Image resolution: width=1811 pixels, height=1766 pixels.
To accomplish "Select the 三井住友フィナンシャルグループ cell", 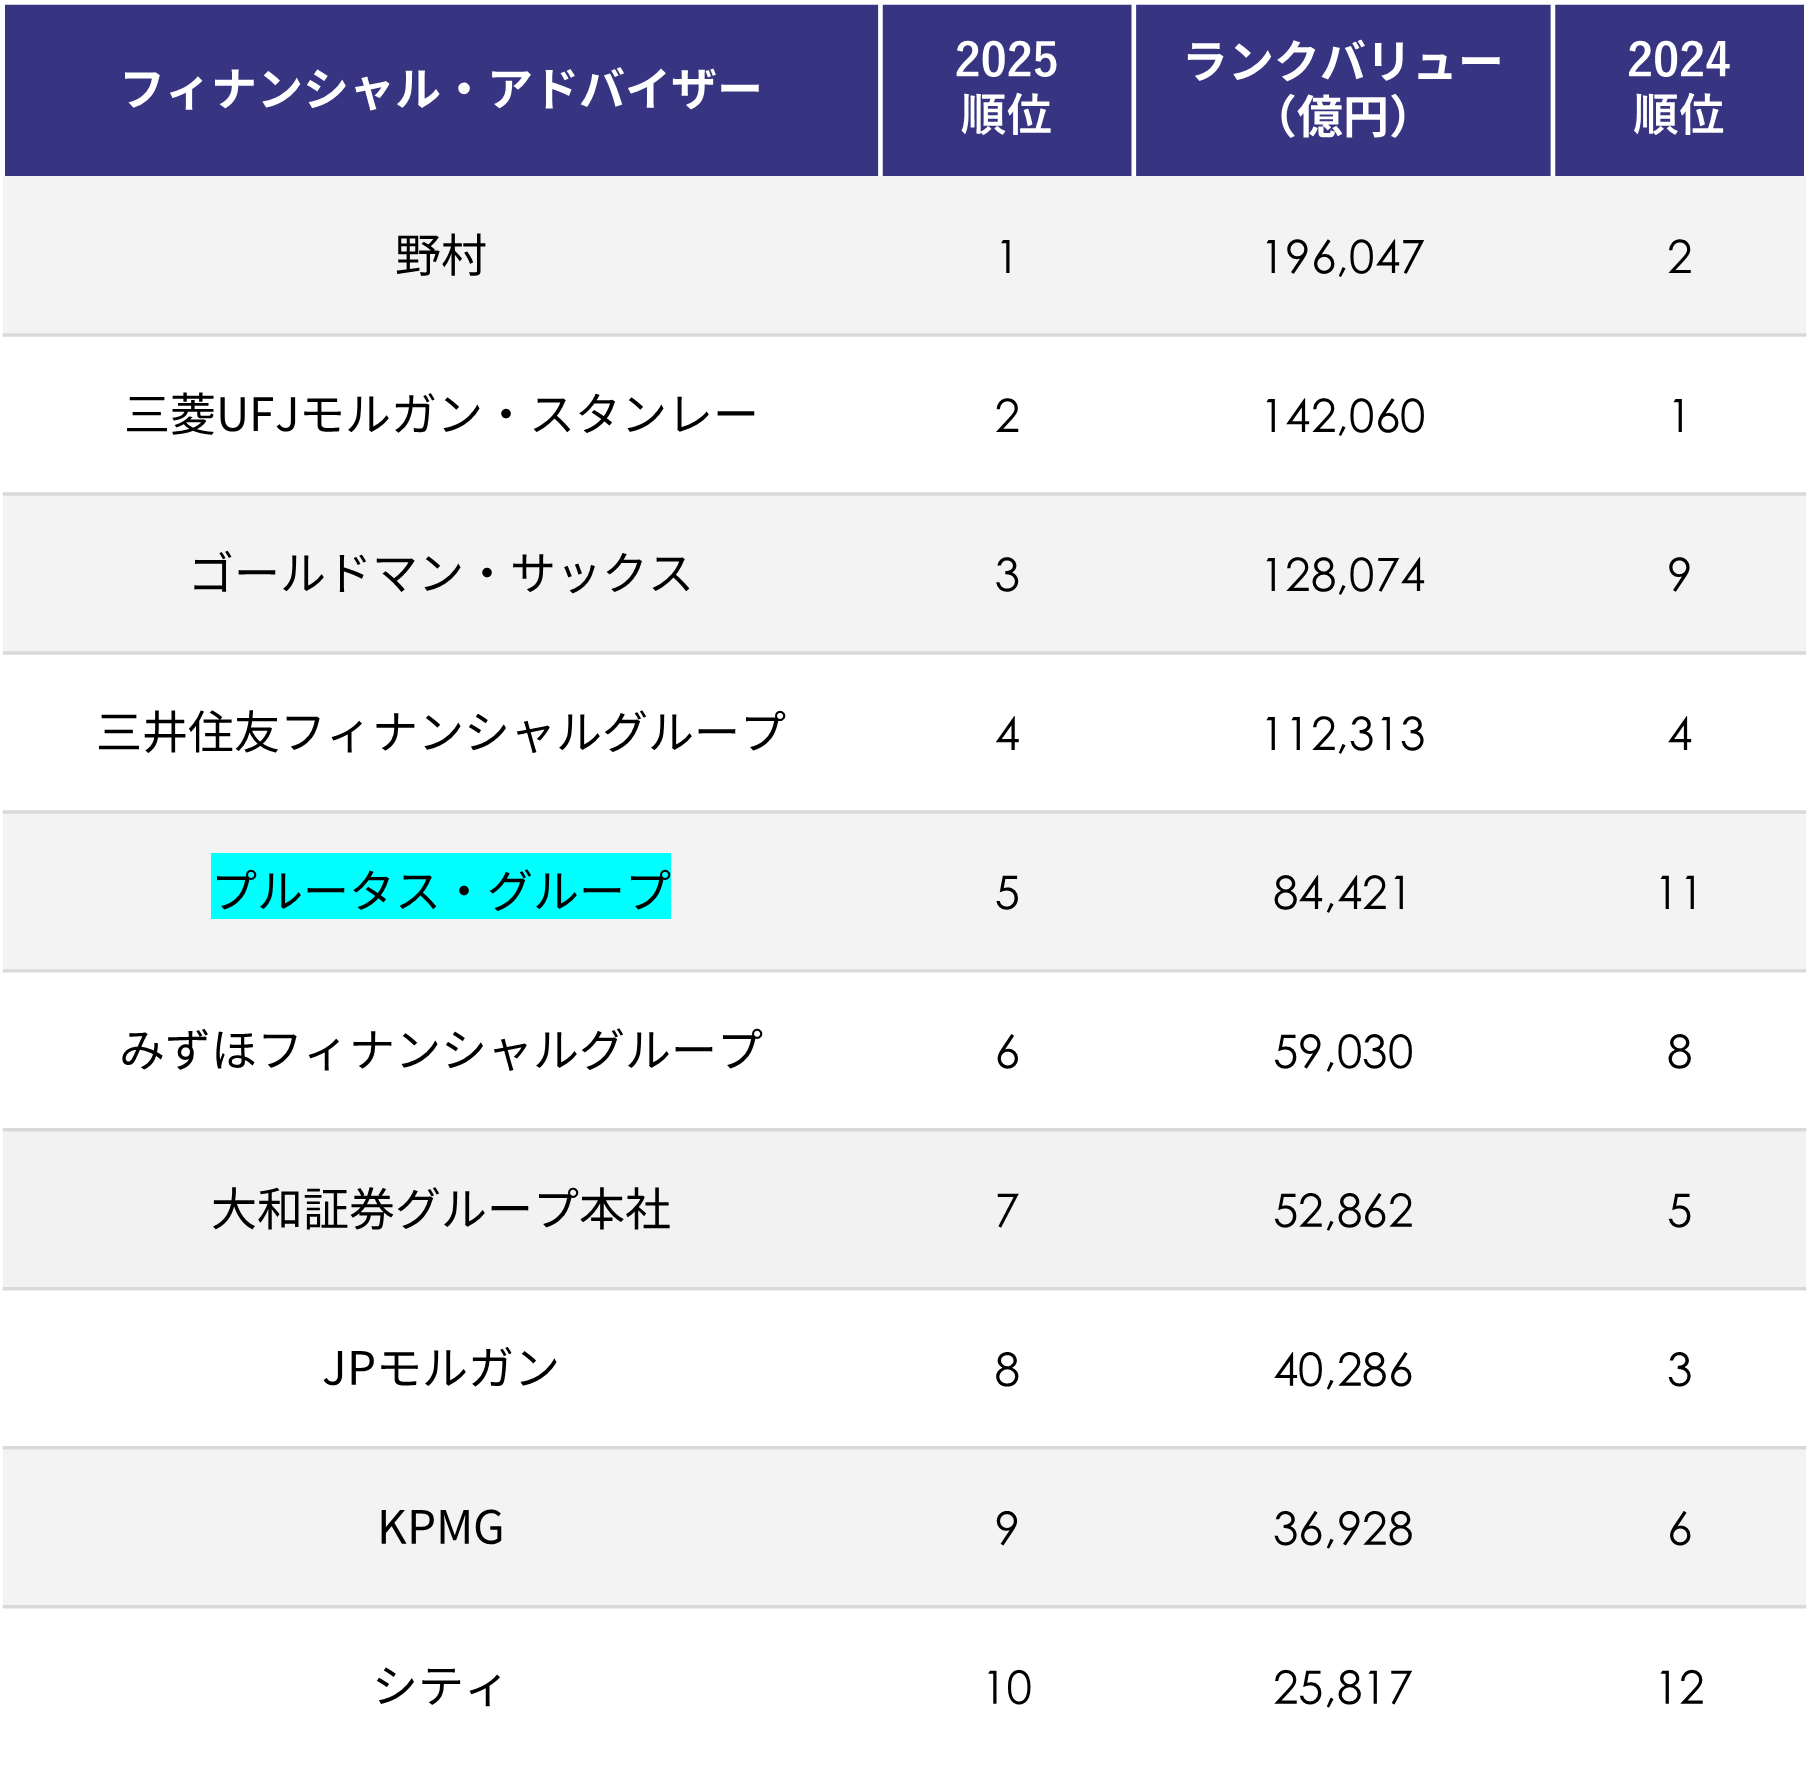I will coord(441,733).
